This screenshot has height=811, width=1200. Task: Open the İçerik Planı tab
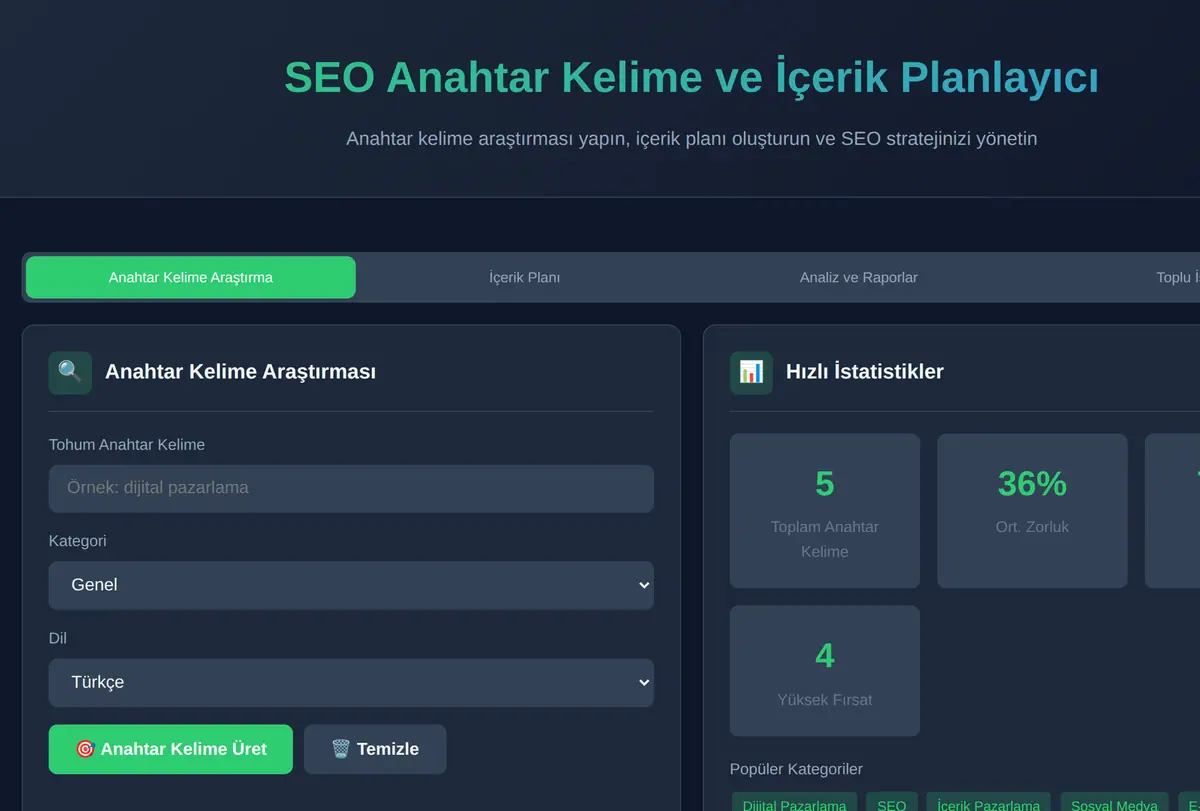(x=524, y=277)
